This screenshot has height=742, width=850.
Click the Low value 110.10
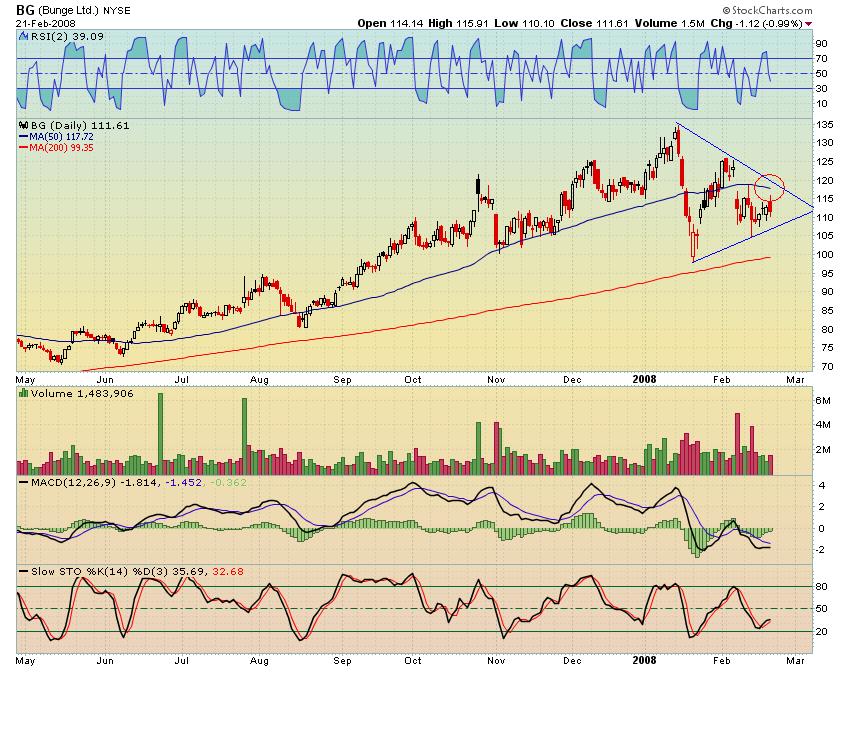538,23
